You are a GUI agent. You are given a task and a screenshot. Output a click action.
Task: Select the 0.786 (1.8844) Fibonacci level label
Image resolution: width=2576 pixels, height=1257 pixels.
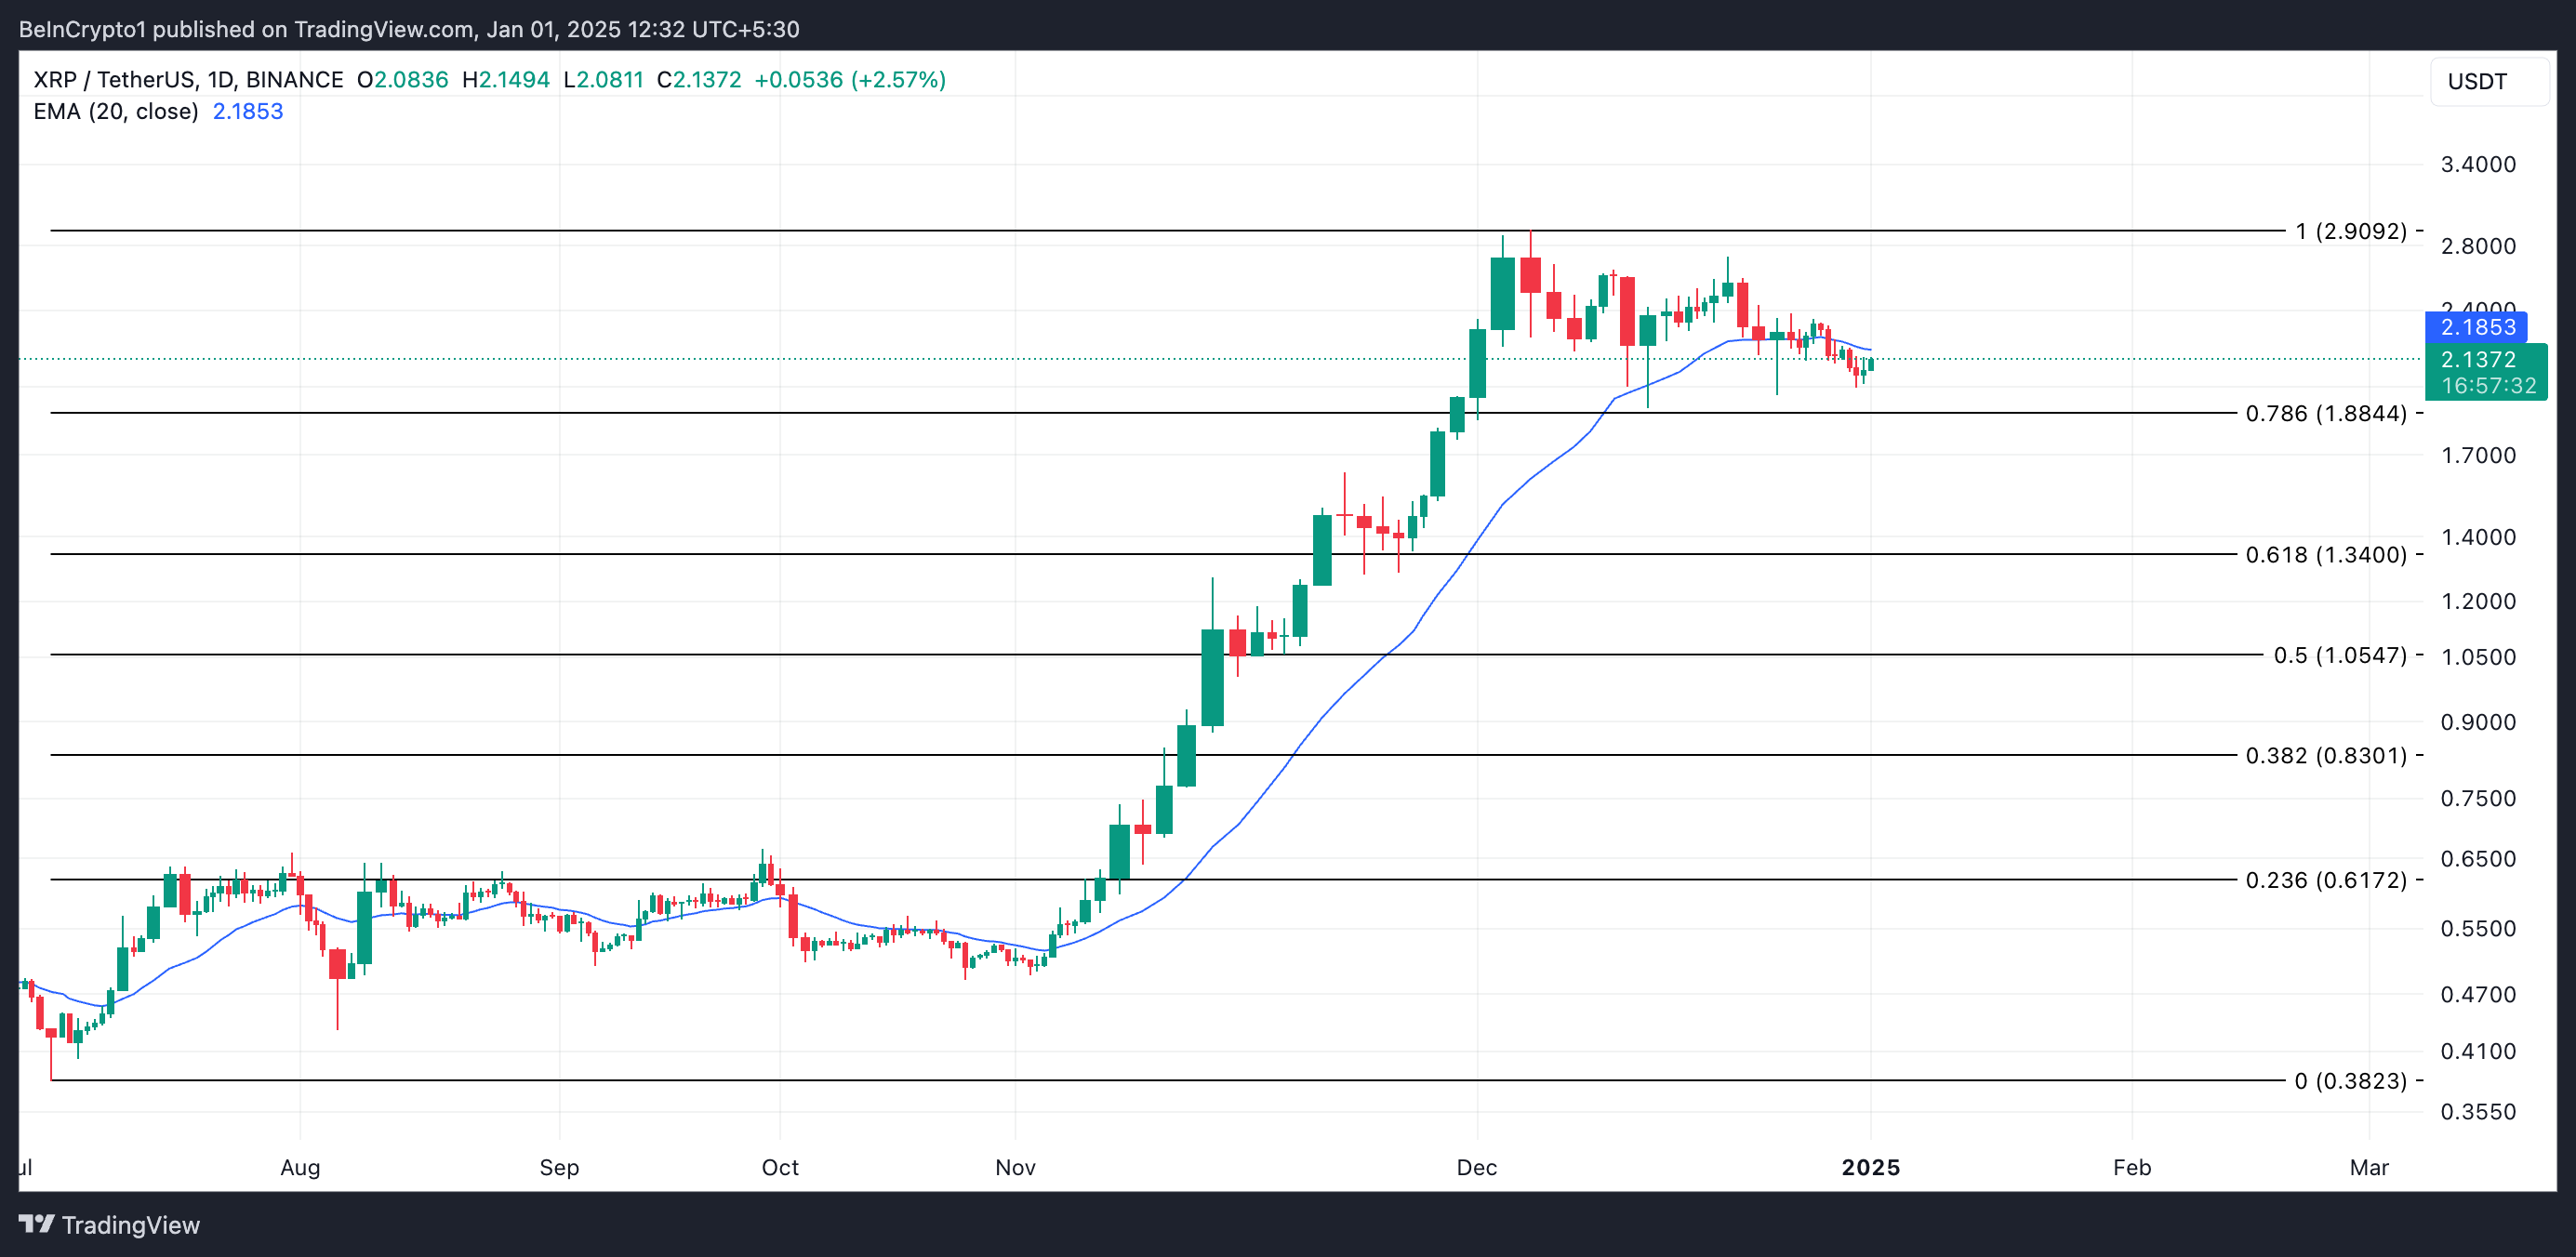(x=2325, y=413)
